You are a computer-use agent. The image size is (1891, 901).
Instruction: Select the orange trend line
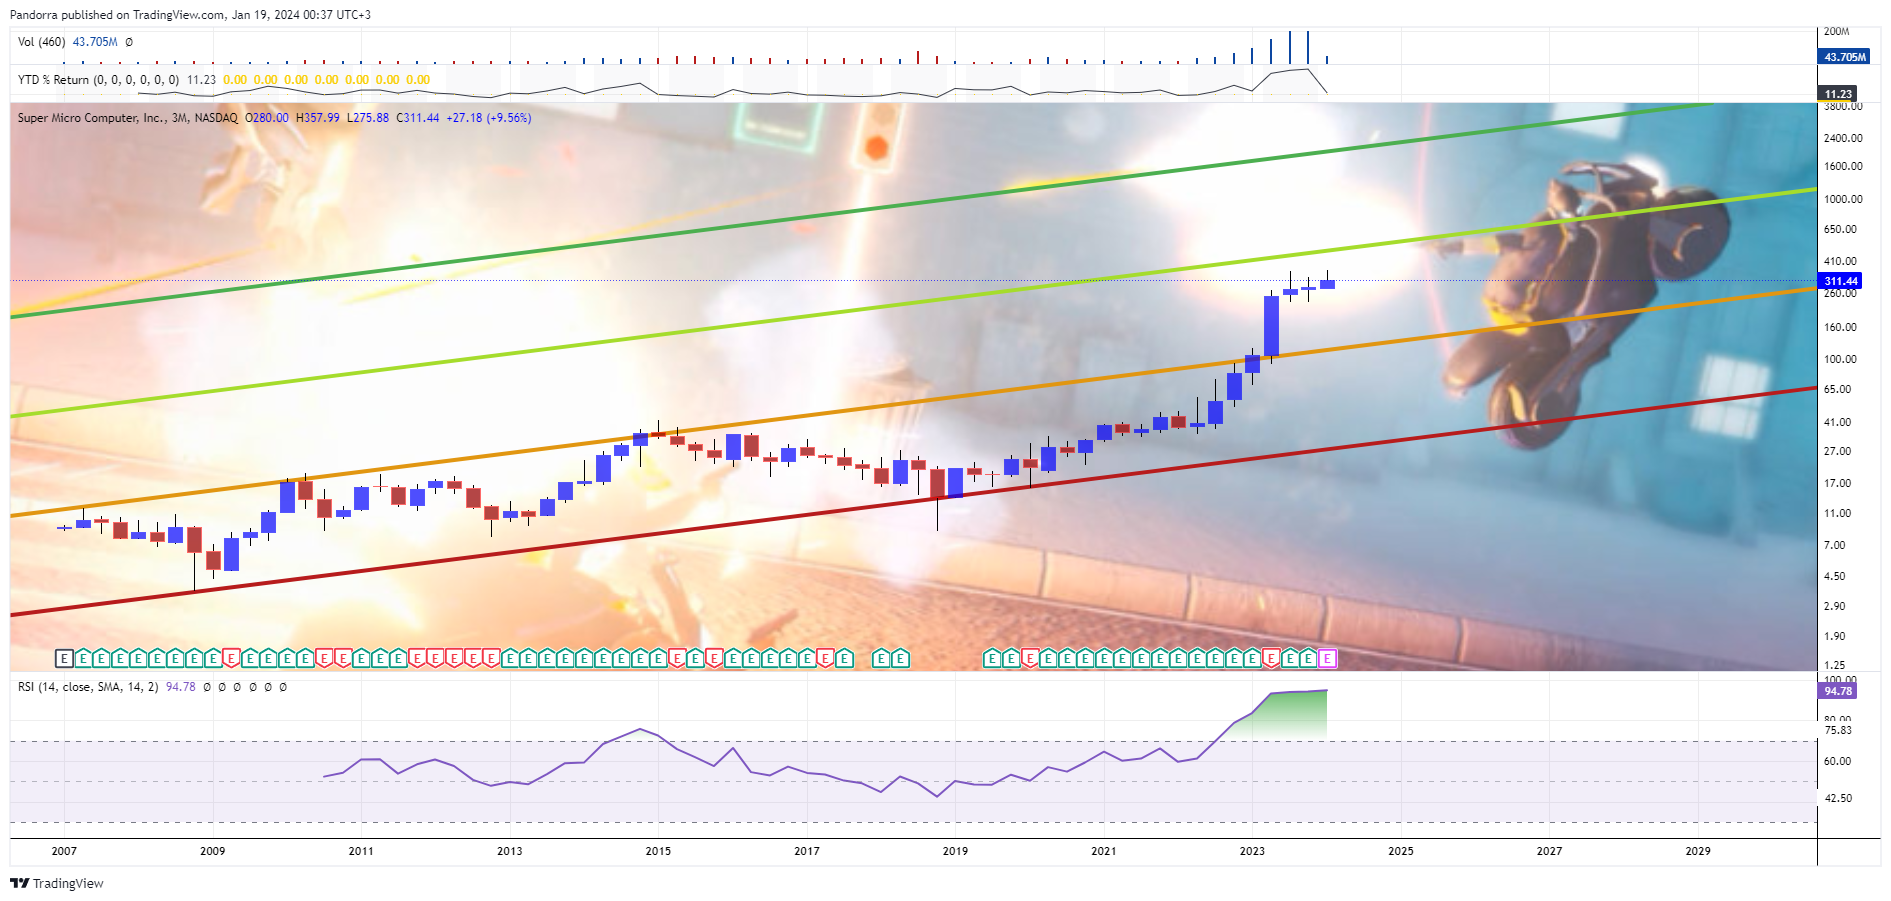[x=913, y=402]
